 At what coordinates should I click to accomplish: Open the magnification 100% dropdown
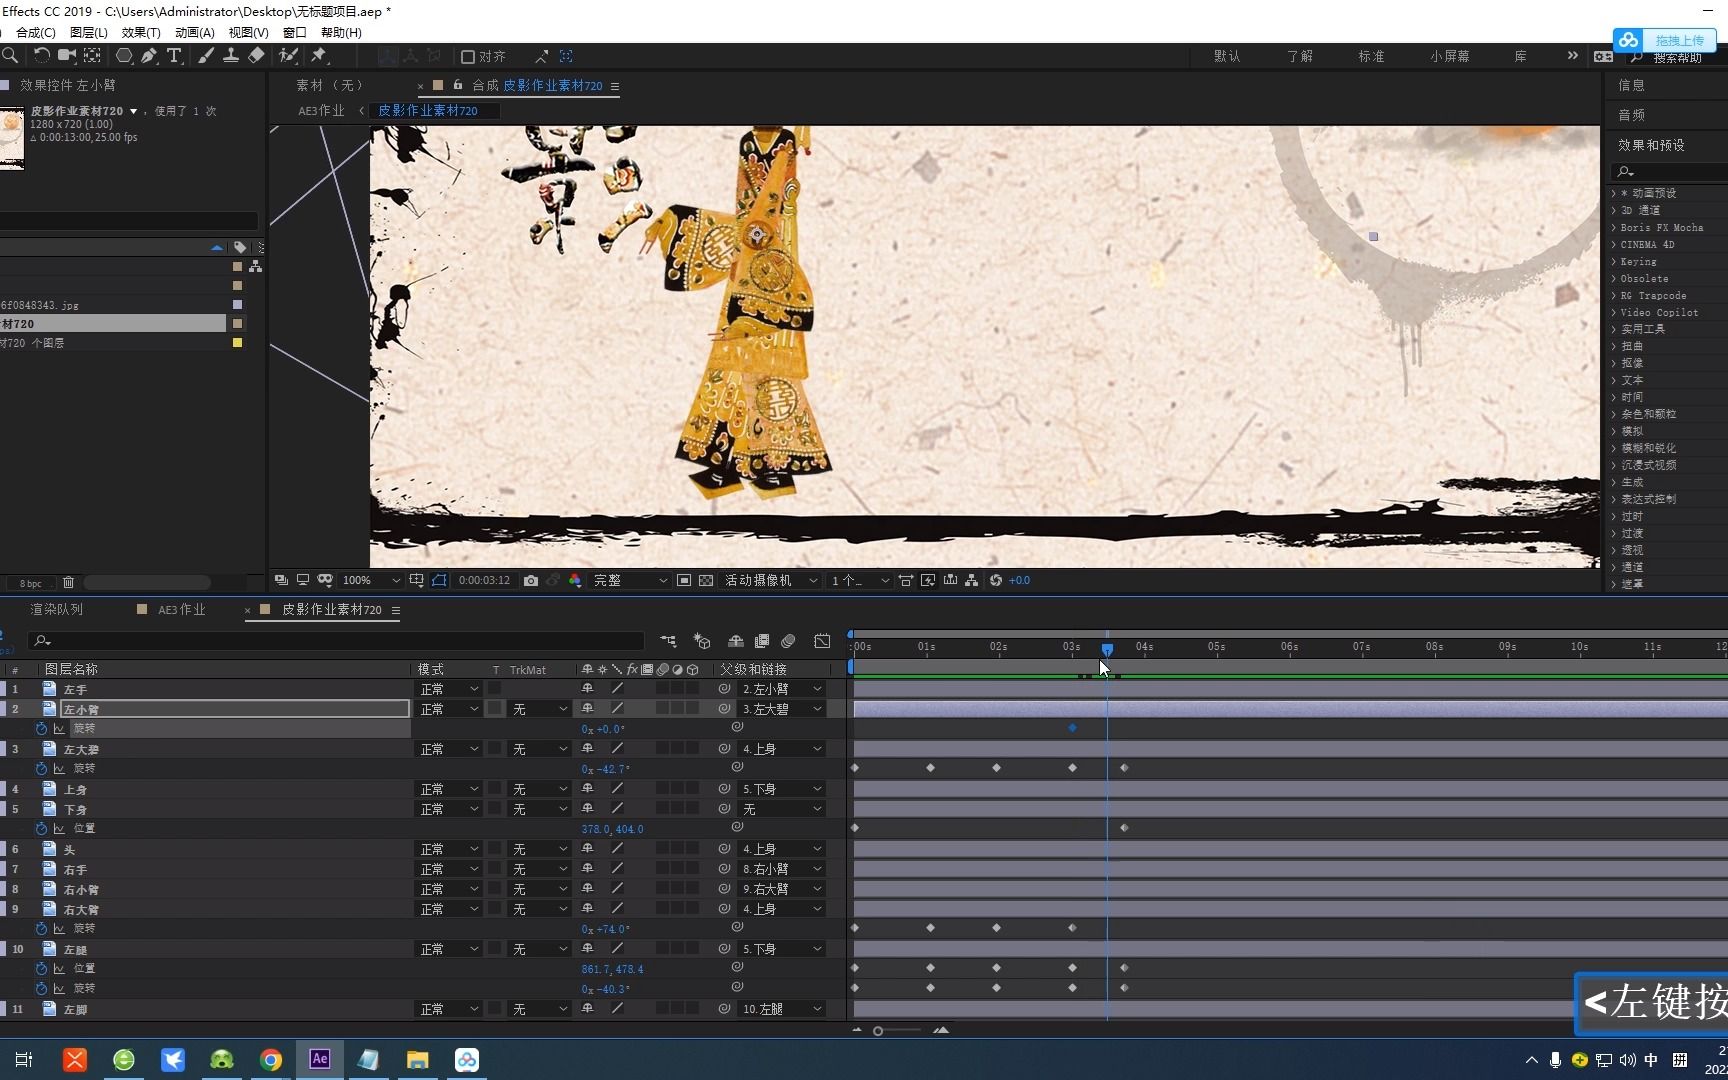coord(370,580)
